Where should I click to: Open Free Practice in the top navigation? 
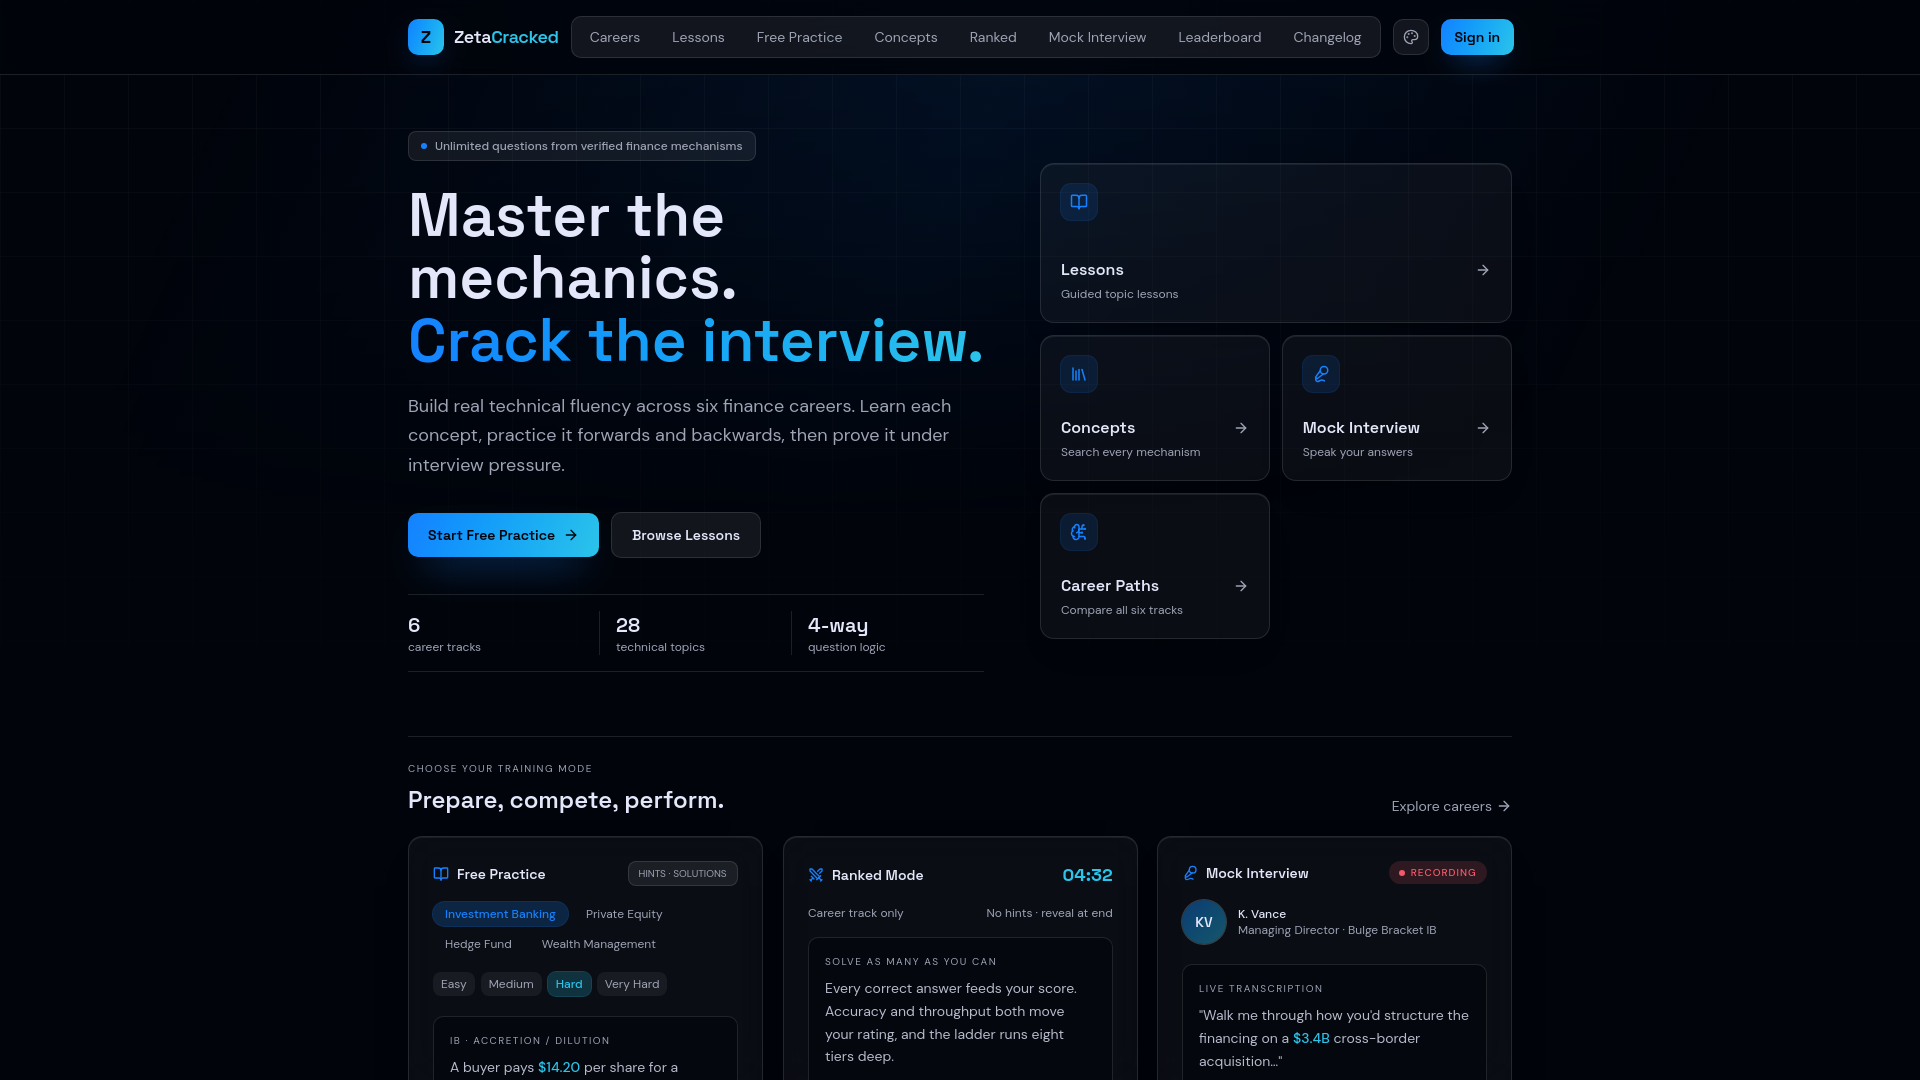[799, 37]
